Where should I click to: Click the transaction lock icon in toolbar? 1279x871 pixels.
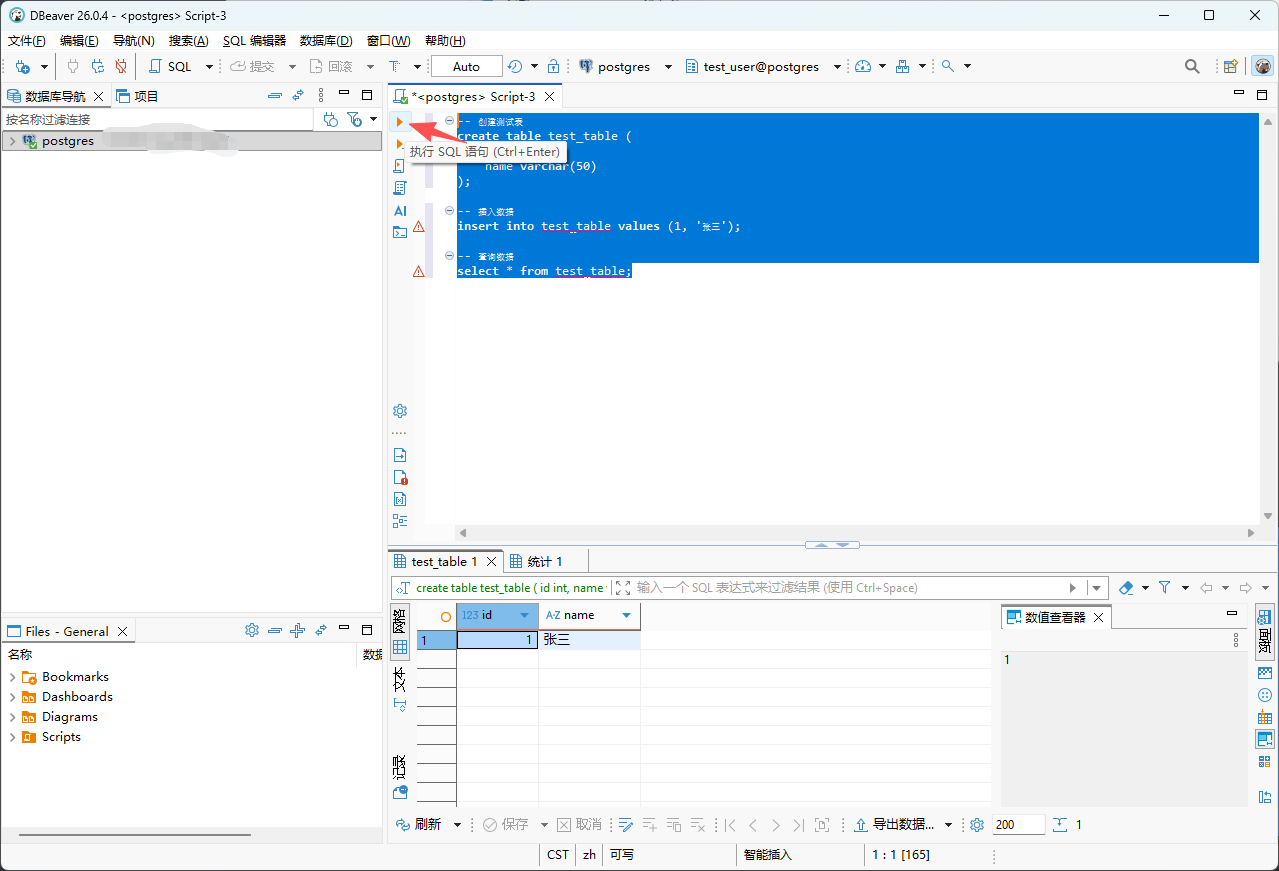pos(553,67)
